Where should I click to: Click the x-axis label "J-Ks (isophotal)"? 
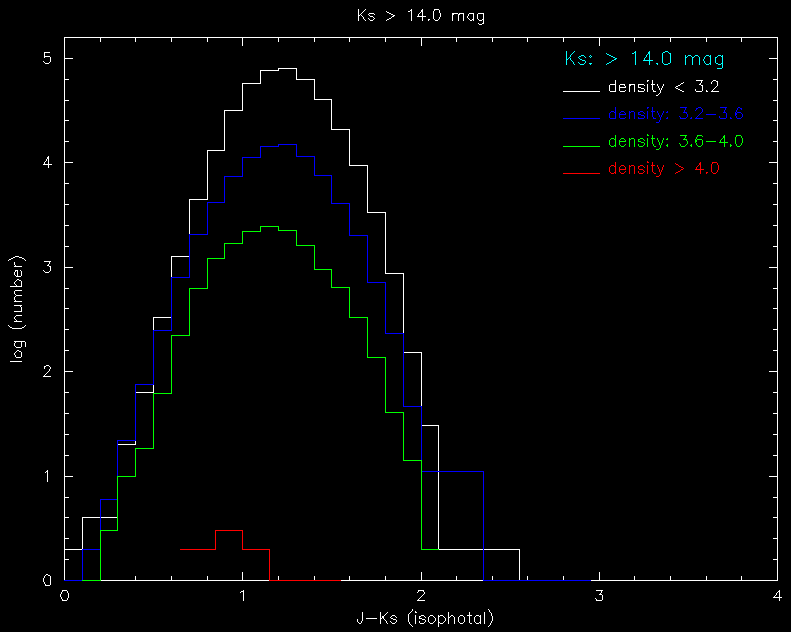tap(425, 618)
